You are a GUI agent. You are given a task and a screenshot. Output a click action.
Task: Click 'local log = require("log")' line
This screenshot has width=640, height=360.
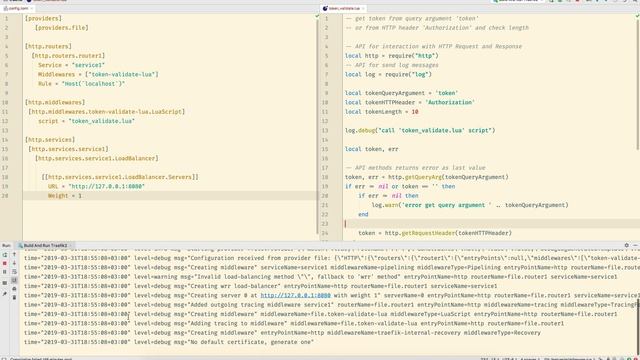coord(388,74)
